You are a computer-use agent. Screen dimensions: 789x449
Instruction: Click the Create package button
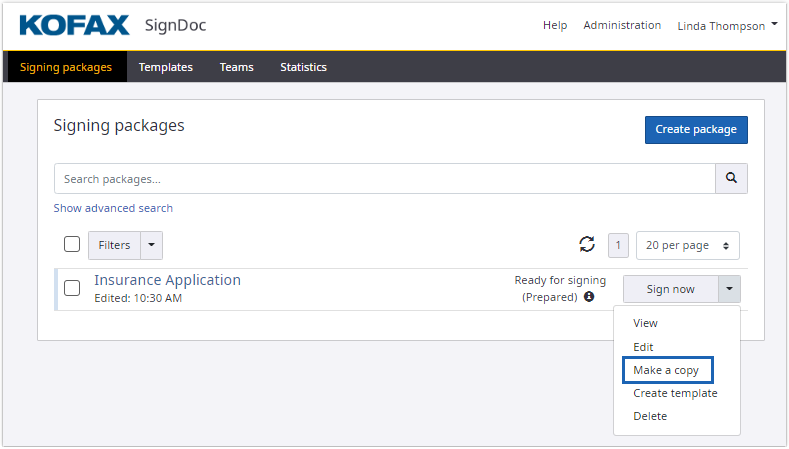point(695,129)
